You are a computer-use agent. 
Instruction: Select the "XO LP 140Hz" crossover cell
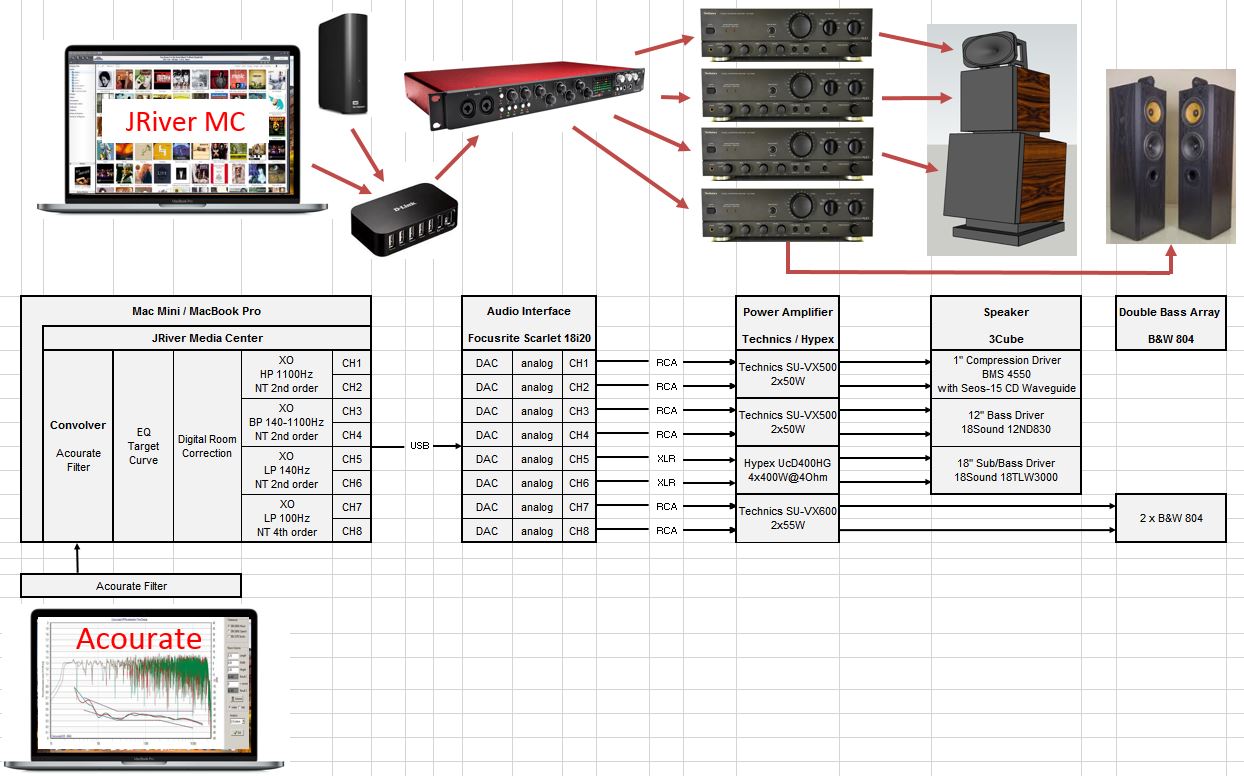coord(287,470)
